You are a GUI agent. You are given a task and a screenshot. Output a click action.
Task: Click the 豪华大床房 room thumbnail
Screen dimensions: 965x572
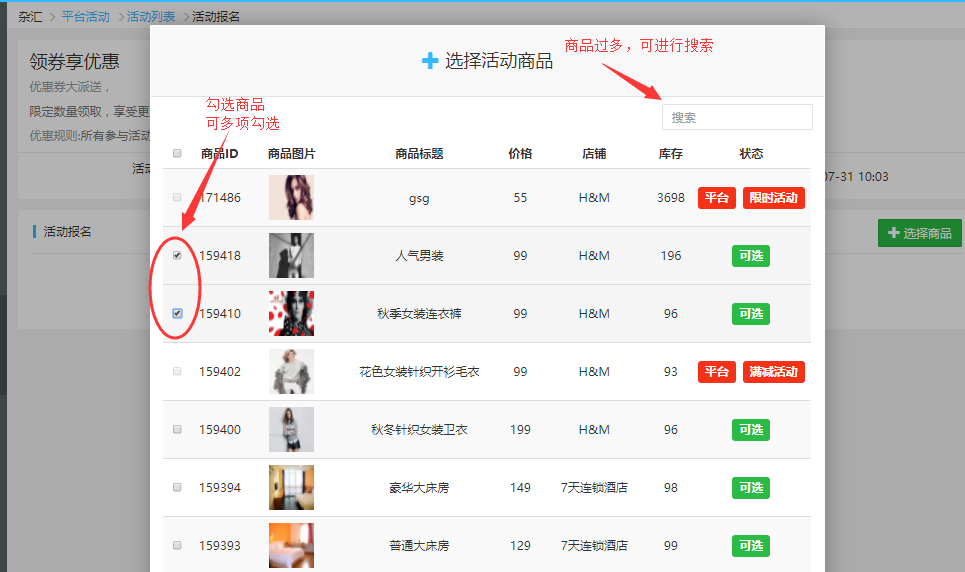[x=291, y=488]
